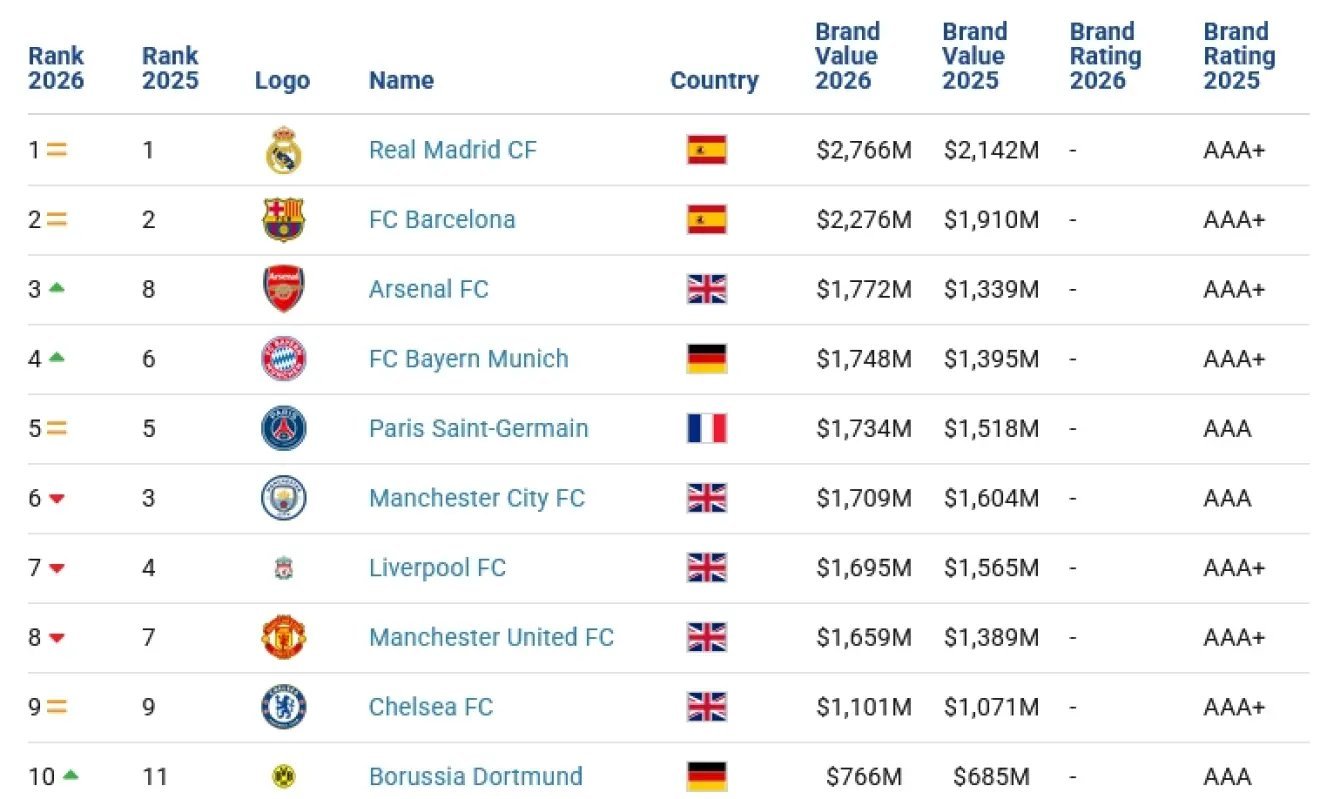The image size is (1320, 799).
Task: Click the German flag beside FC Bayern Munich
Action: pyautogui.click(x=706, y=358)
